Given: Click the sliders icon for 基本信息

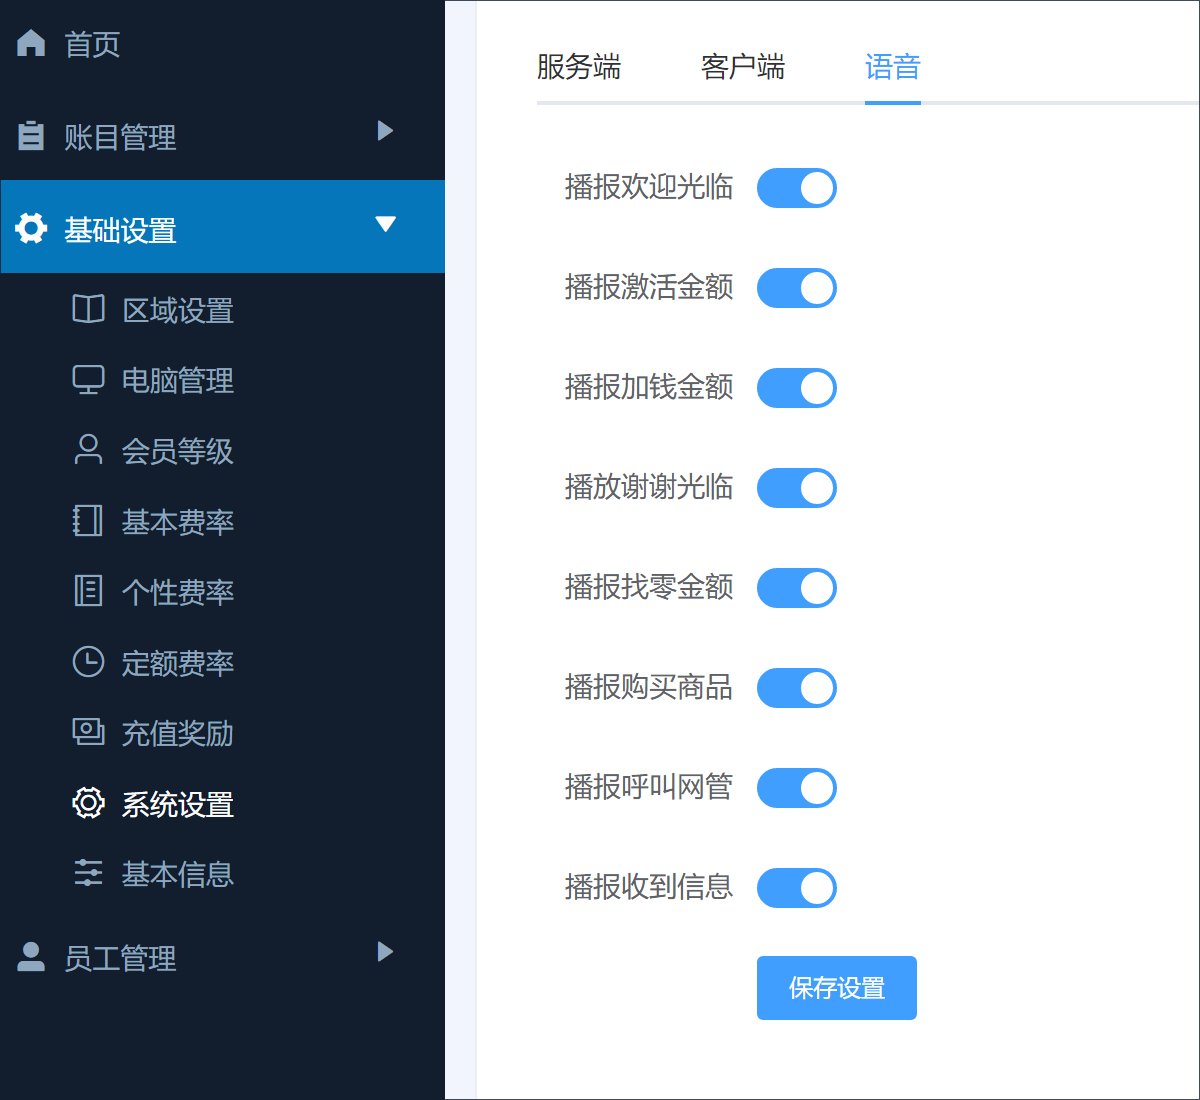Looking at the screenshot, I should click(88, 873).
